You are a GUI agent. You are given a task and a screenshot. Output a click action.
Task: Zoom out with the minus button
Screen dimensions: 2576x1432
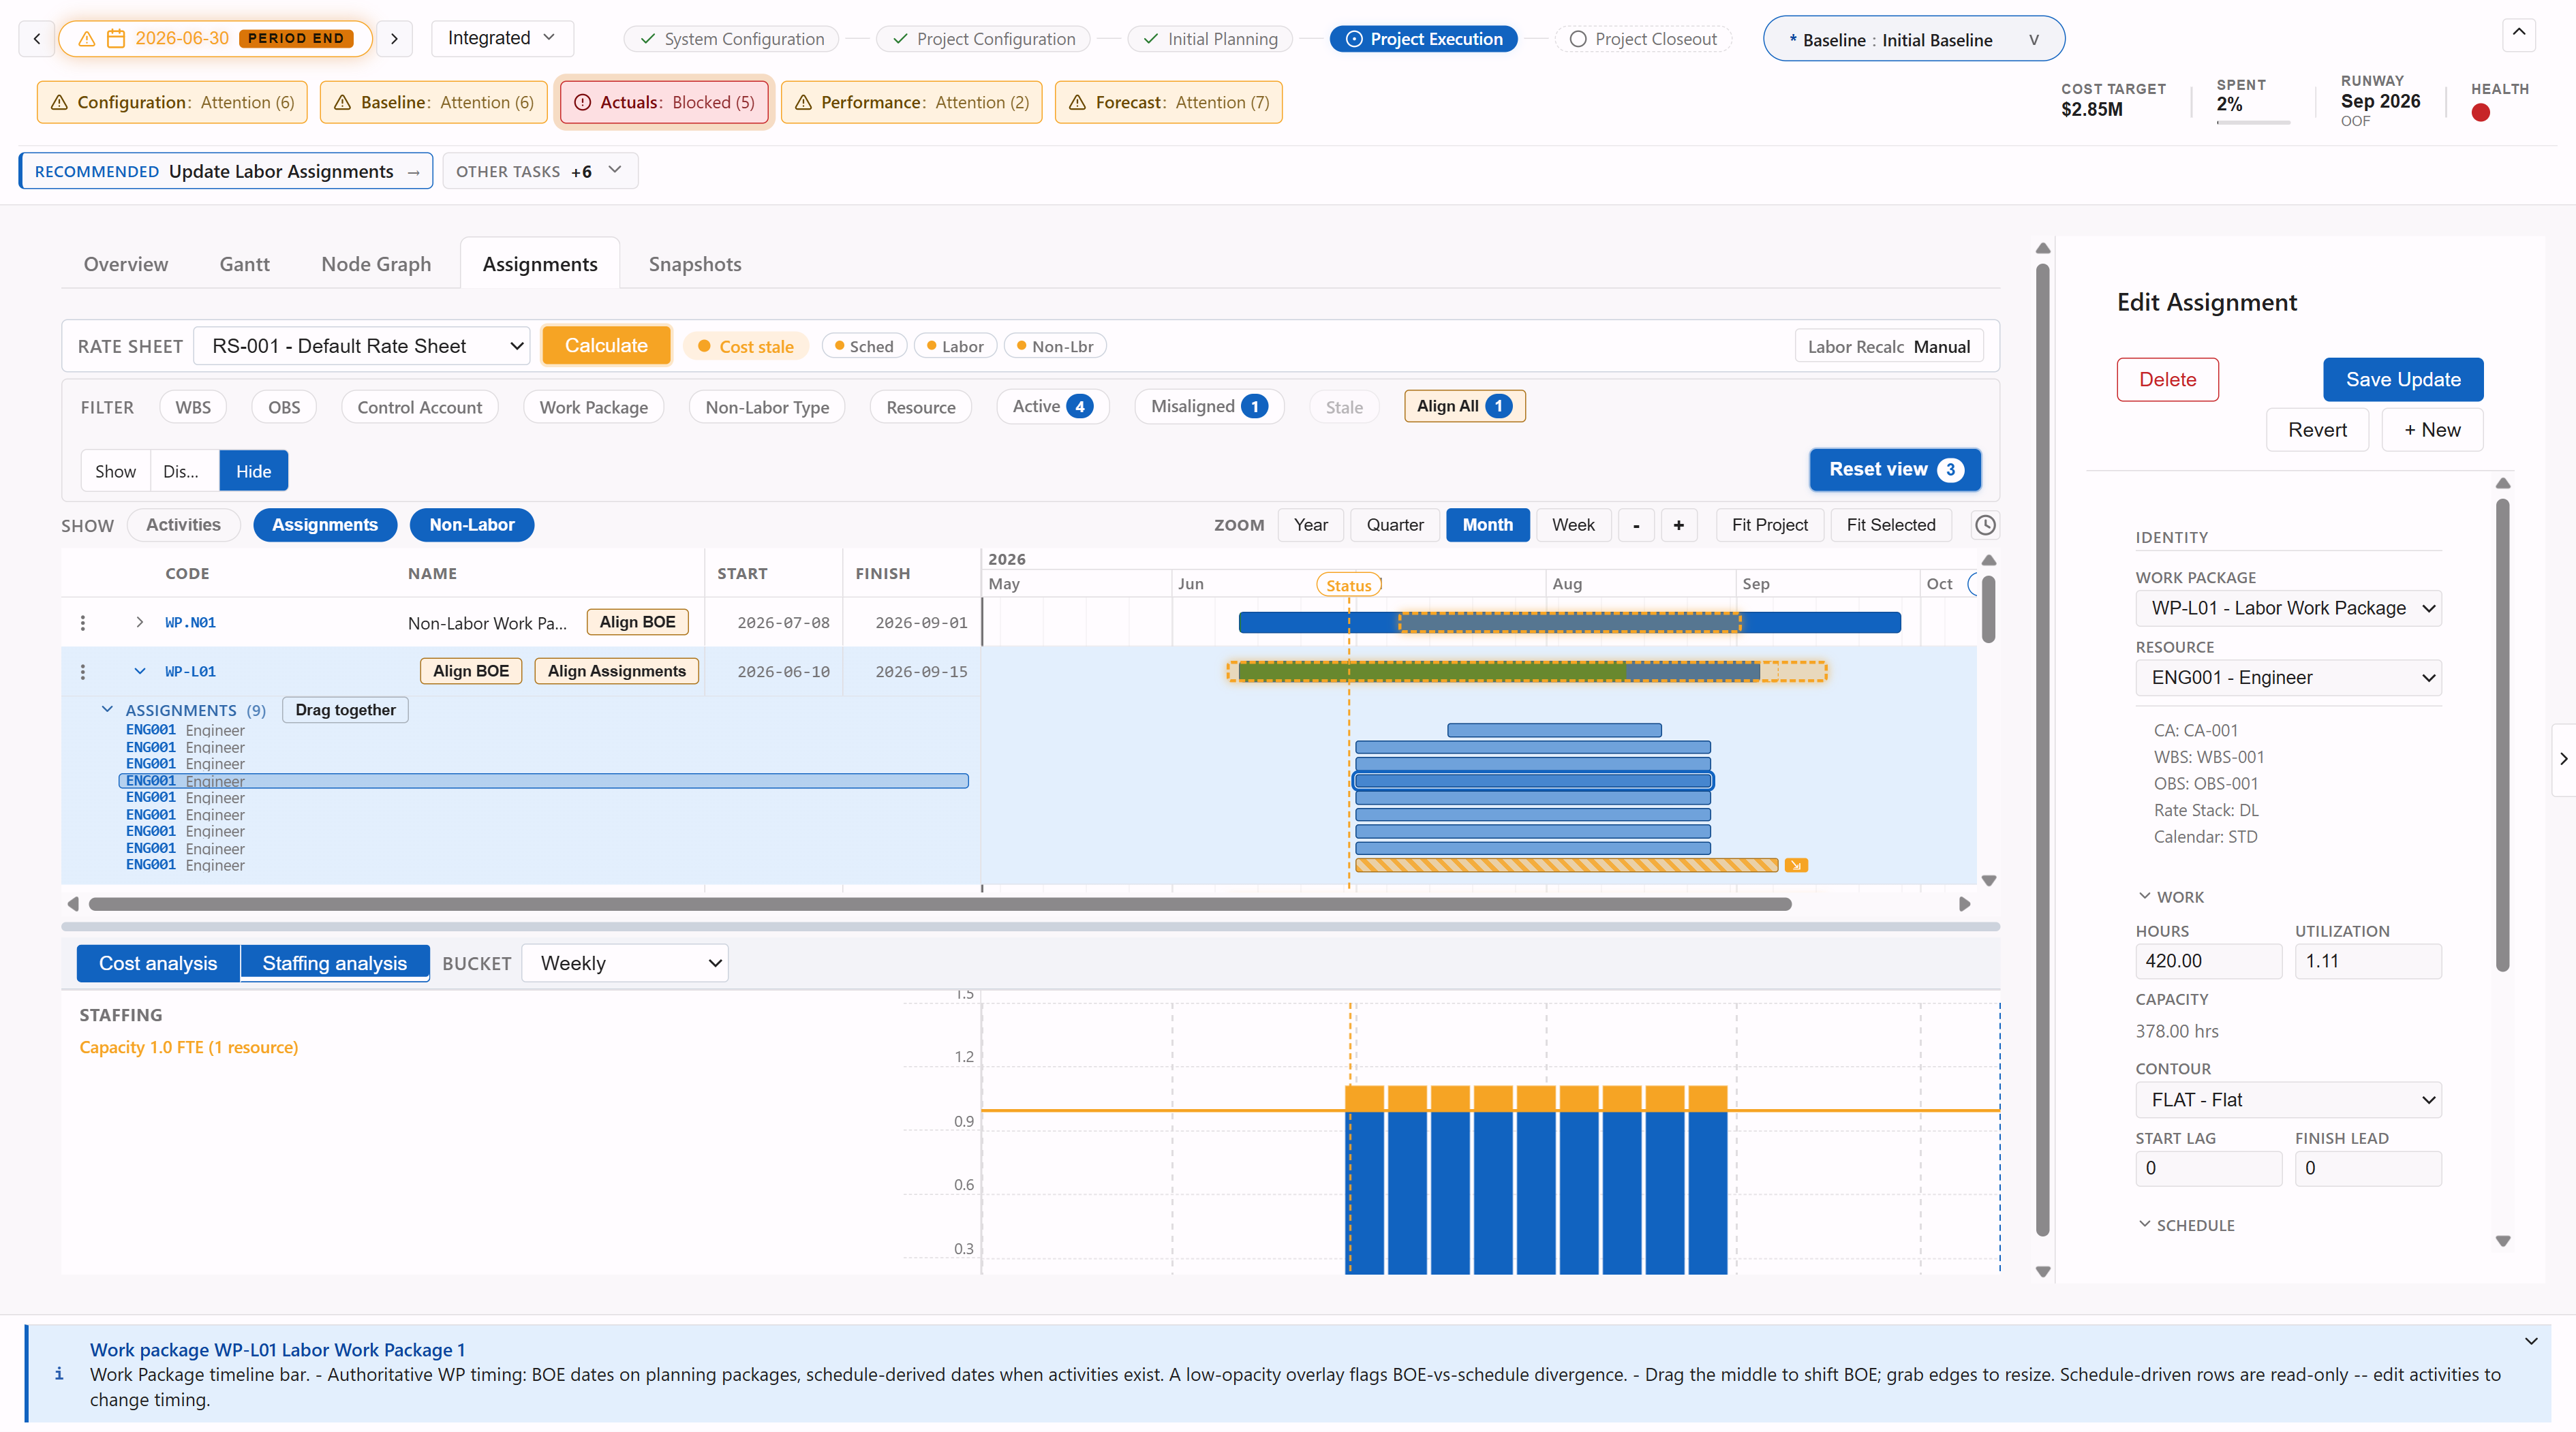point(1636,525)
